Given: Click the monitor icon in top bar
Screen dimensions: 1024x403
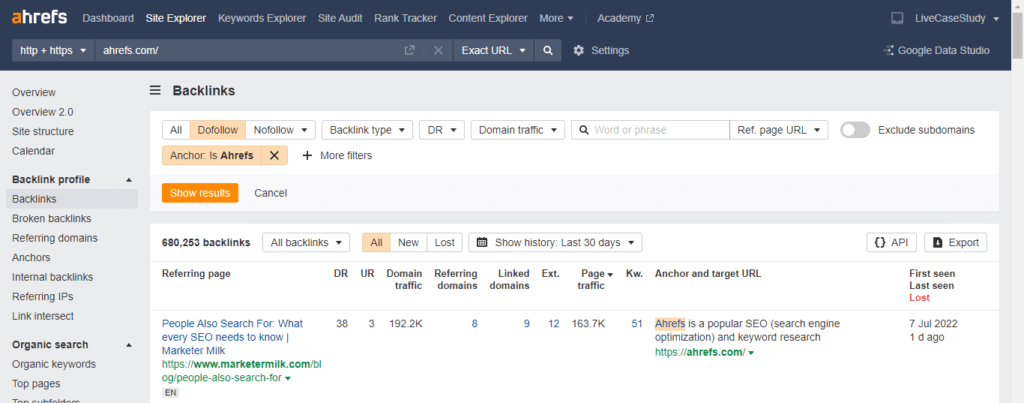Looking at the screenshot, I should coord(897,18).
